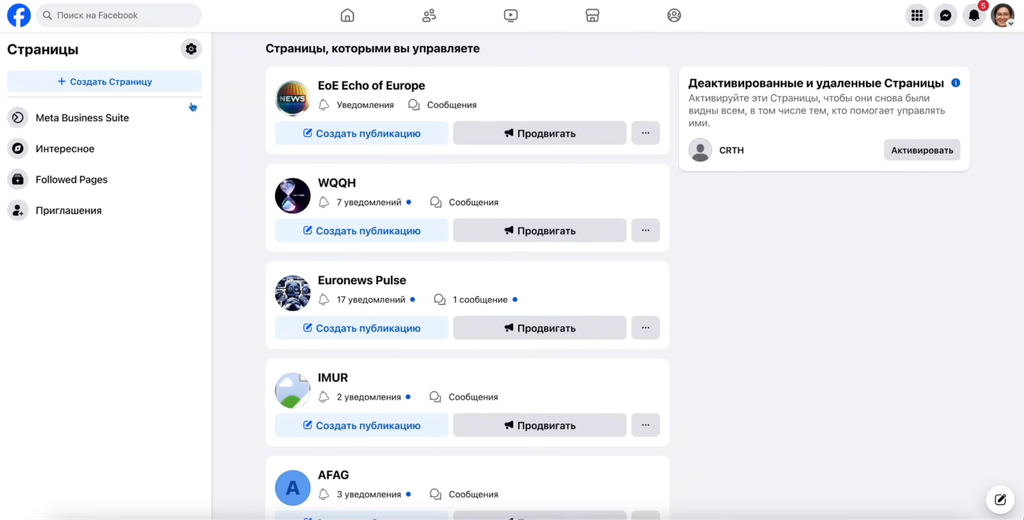The width and height of the screenshot is (1024, 520).
Task: Click Продвигать for Euronews Pulse
Action: tap(539, 328)
